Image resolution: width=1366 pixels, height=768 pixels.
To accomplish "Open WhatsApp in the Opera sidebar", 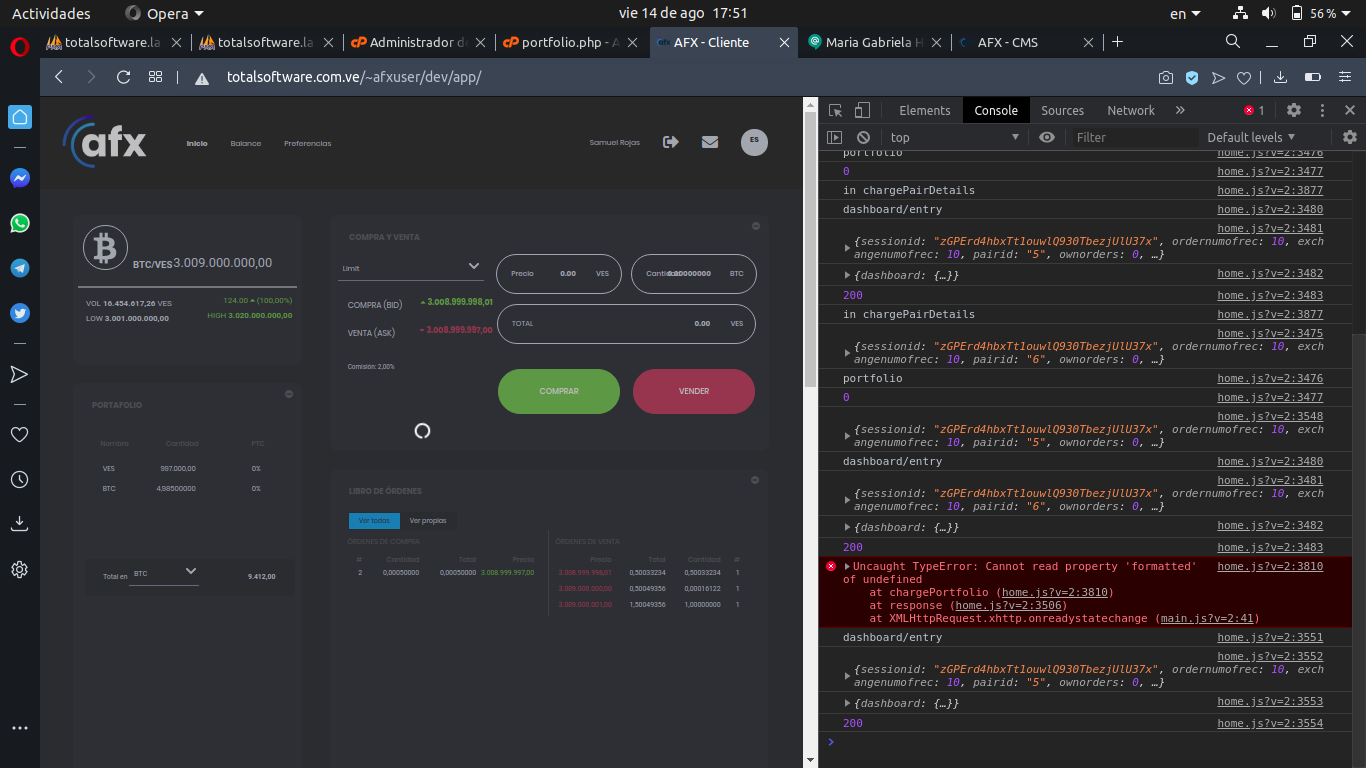I will coord(20,223).
